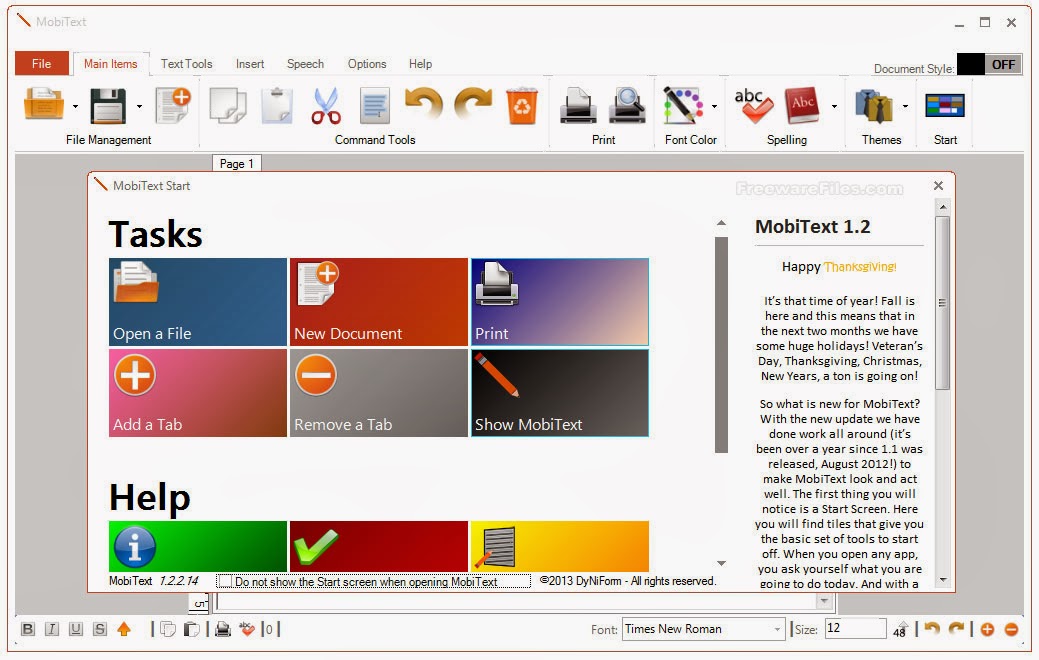Image resolution: width=1039 pixels, height=660 pixels.
Task: Select the Page 1 document tab
Action: click(x=237, y=164)
